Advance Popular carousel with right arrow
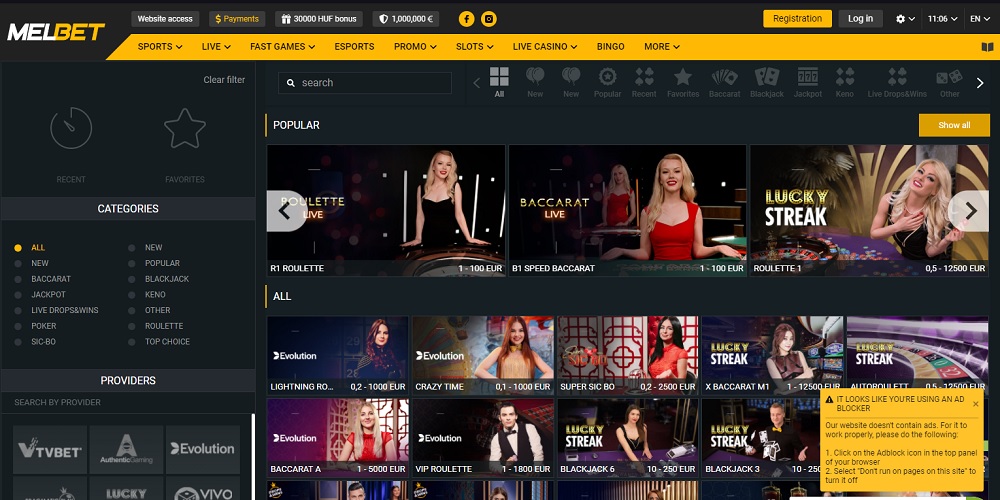This screenshot has width=1000, height=500. [x=969, y=211]
